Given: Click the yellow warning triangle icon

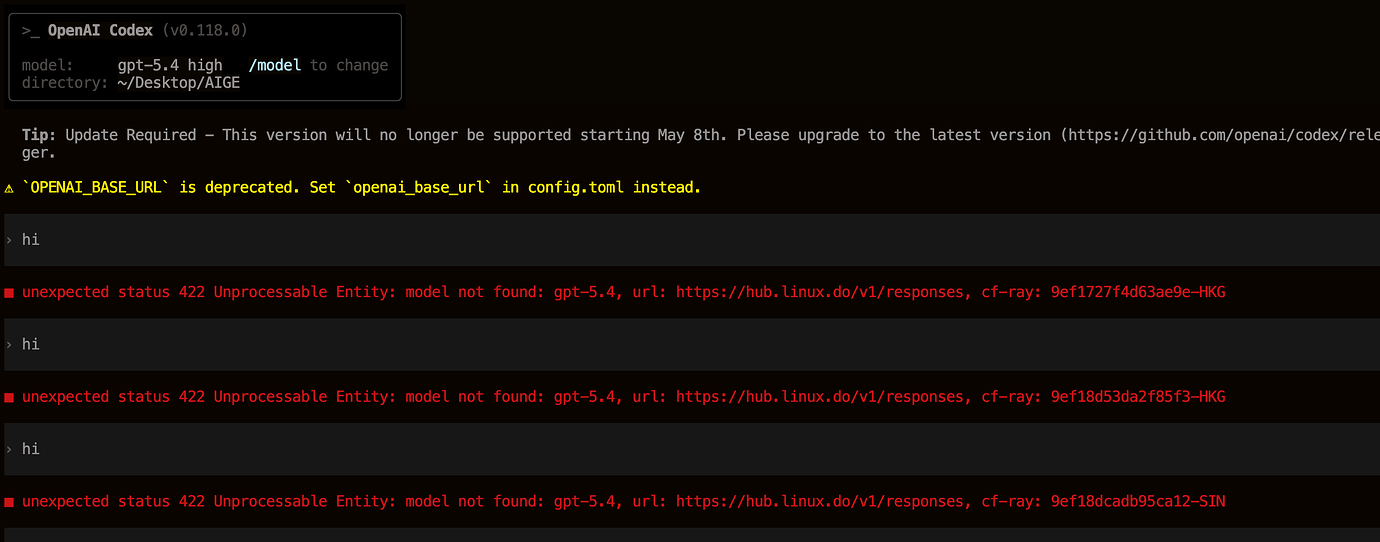Looking at the screenshot, I should coord(9,188).
